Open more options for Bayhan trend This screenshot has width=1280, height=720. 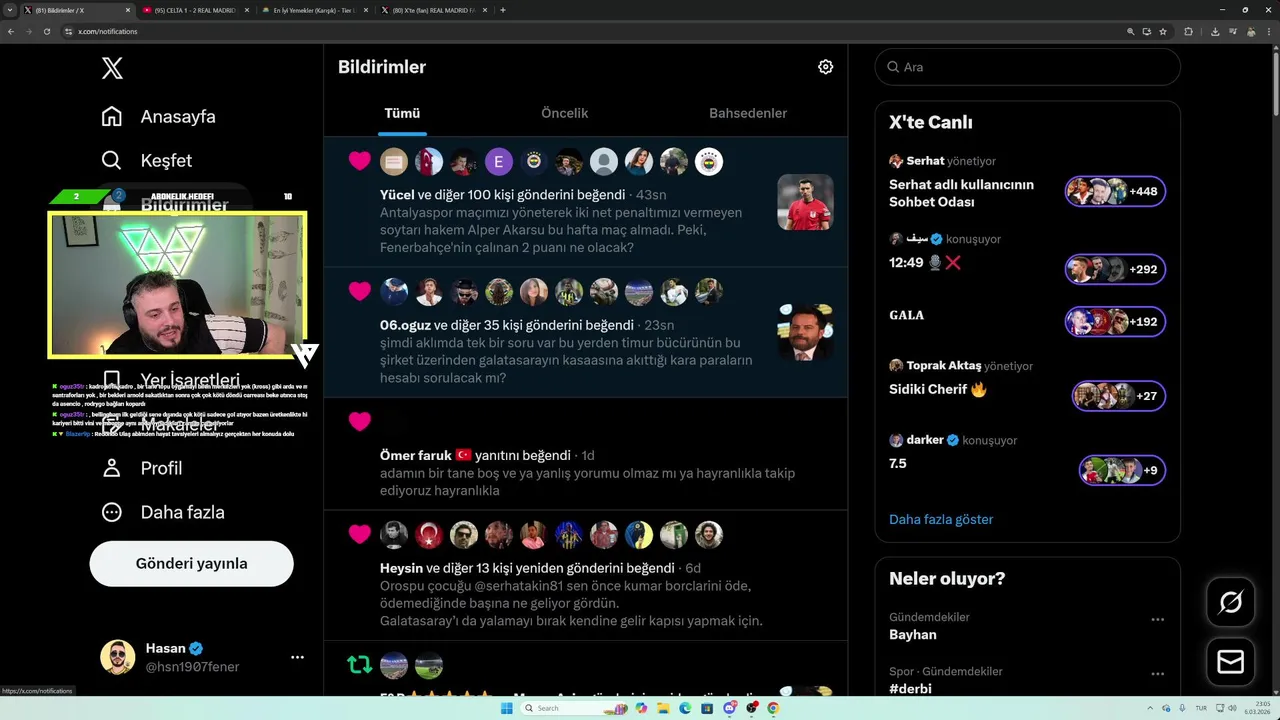1157,619
